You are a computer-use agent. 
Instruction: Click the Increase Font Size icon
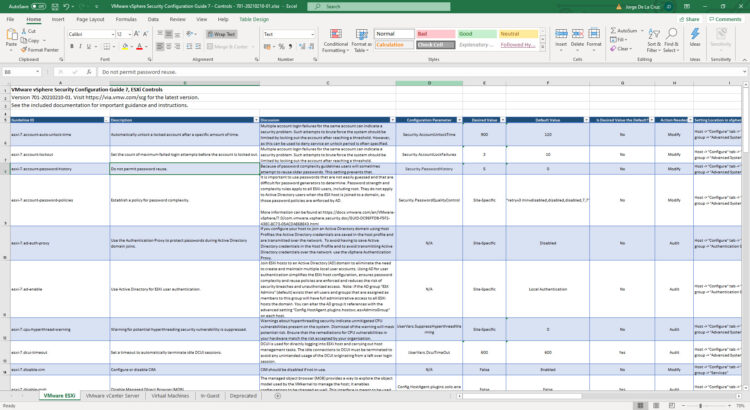coord(137,34)
